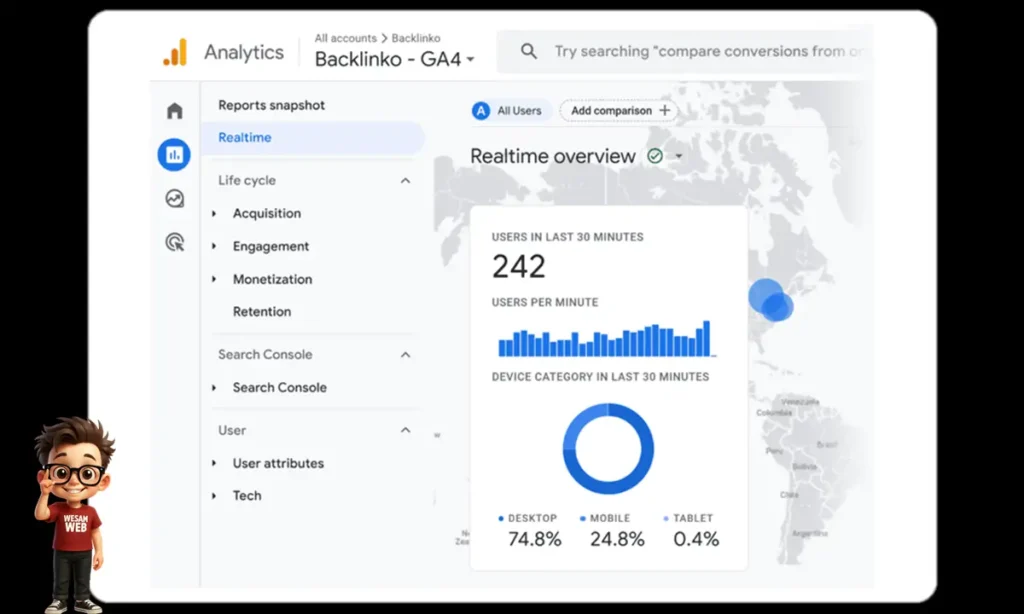This screenshot has height=614, width=1024.
Task: Select the Home icon in left navigation
Action: click(174, 110)
